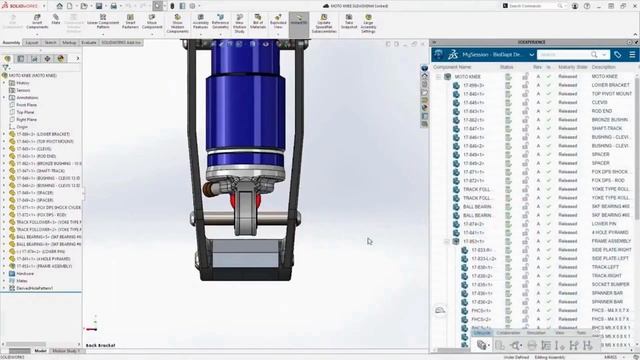Open the MySession dropdown chevron in 3DEXPERIENCE

[x=531, y=55]
